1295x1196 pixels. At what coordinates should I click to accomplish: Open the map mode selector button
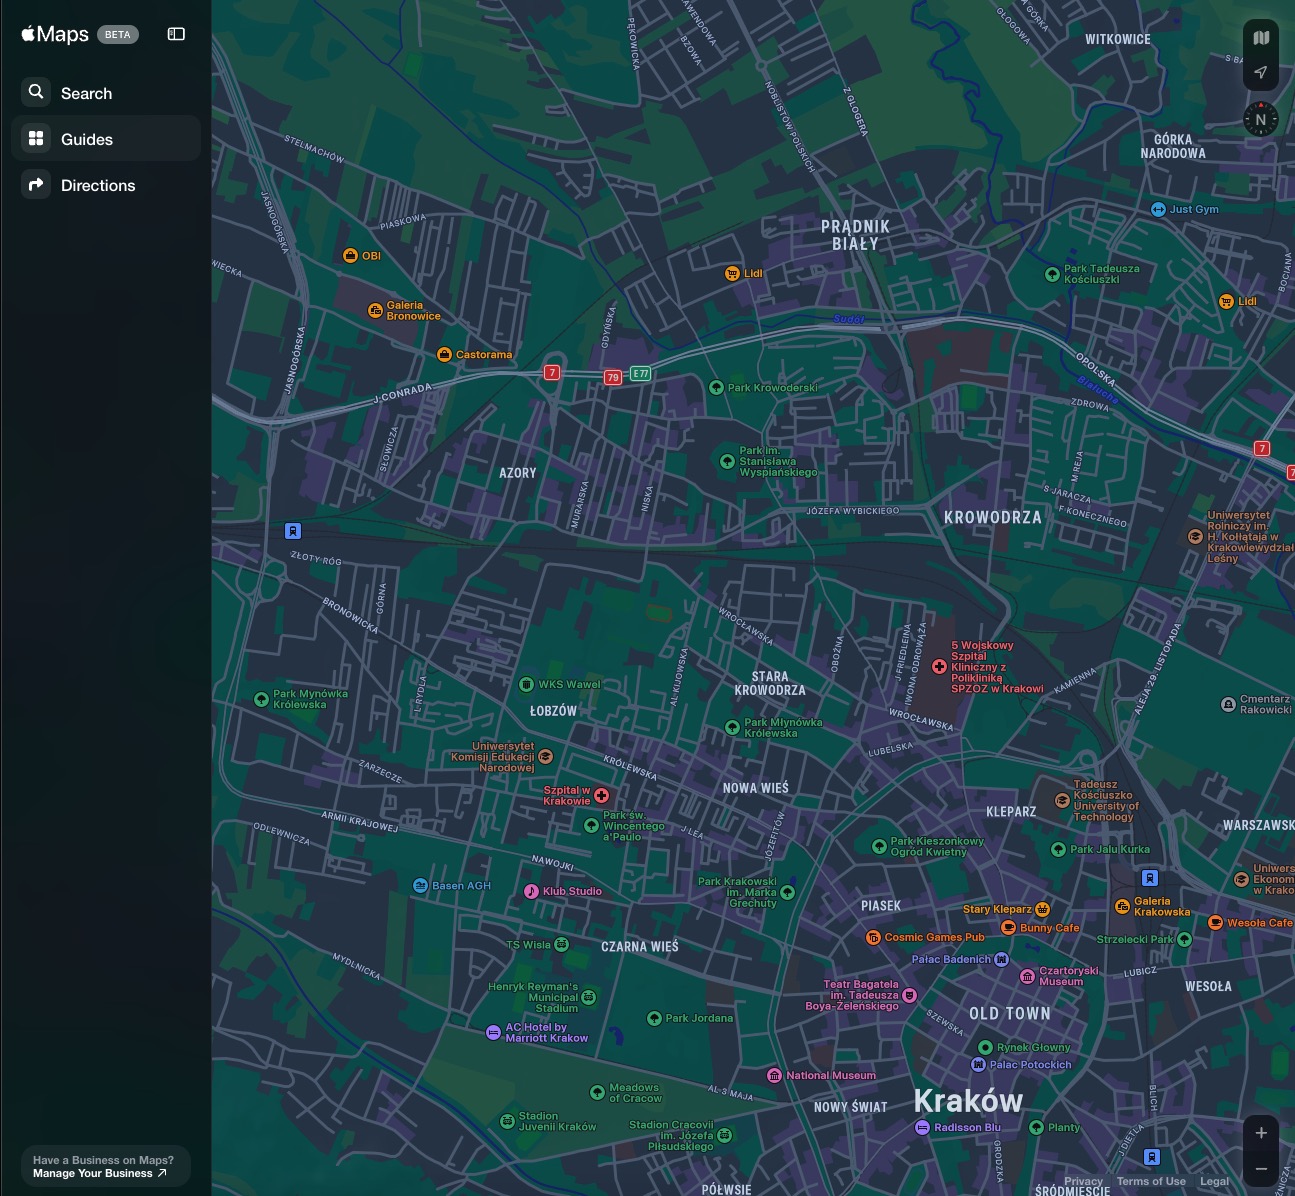point(1261,38)
